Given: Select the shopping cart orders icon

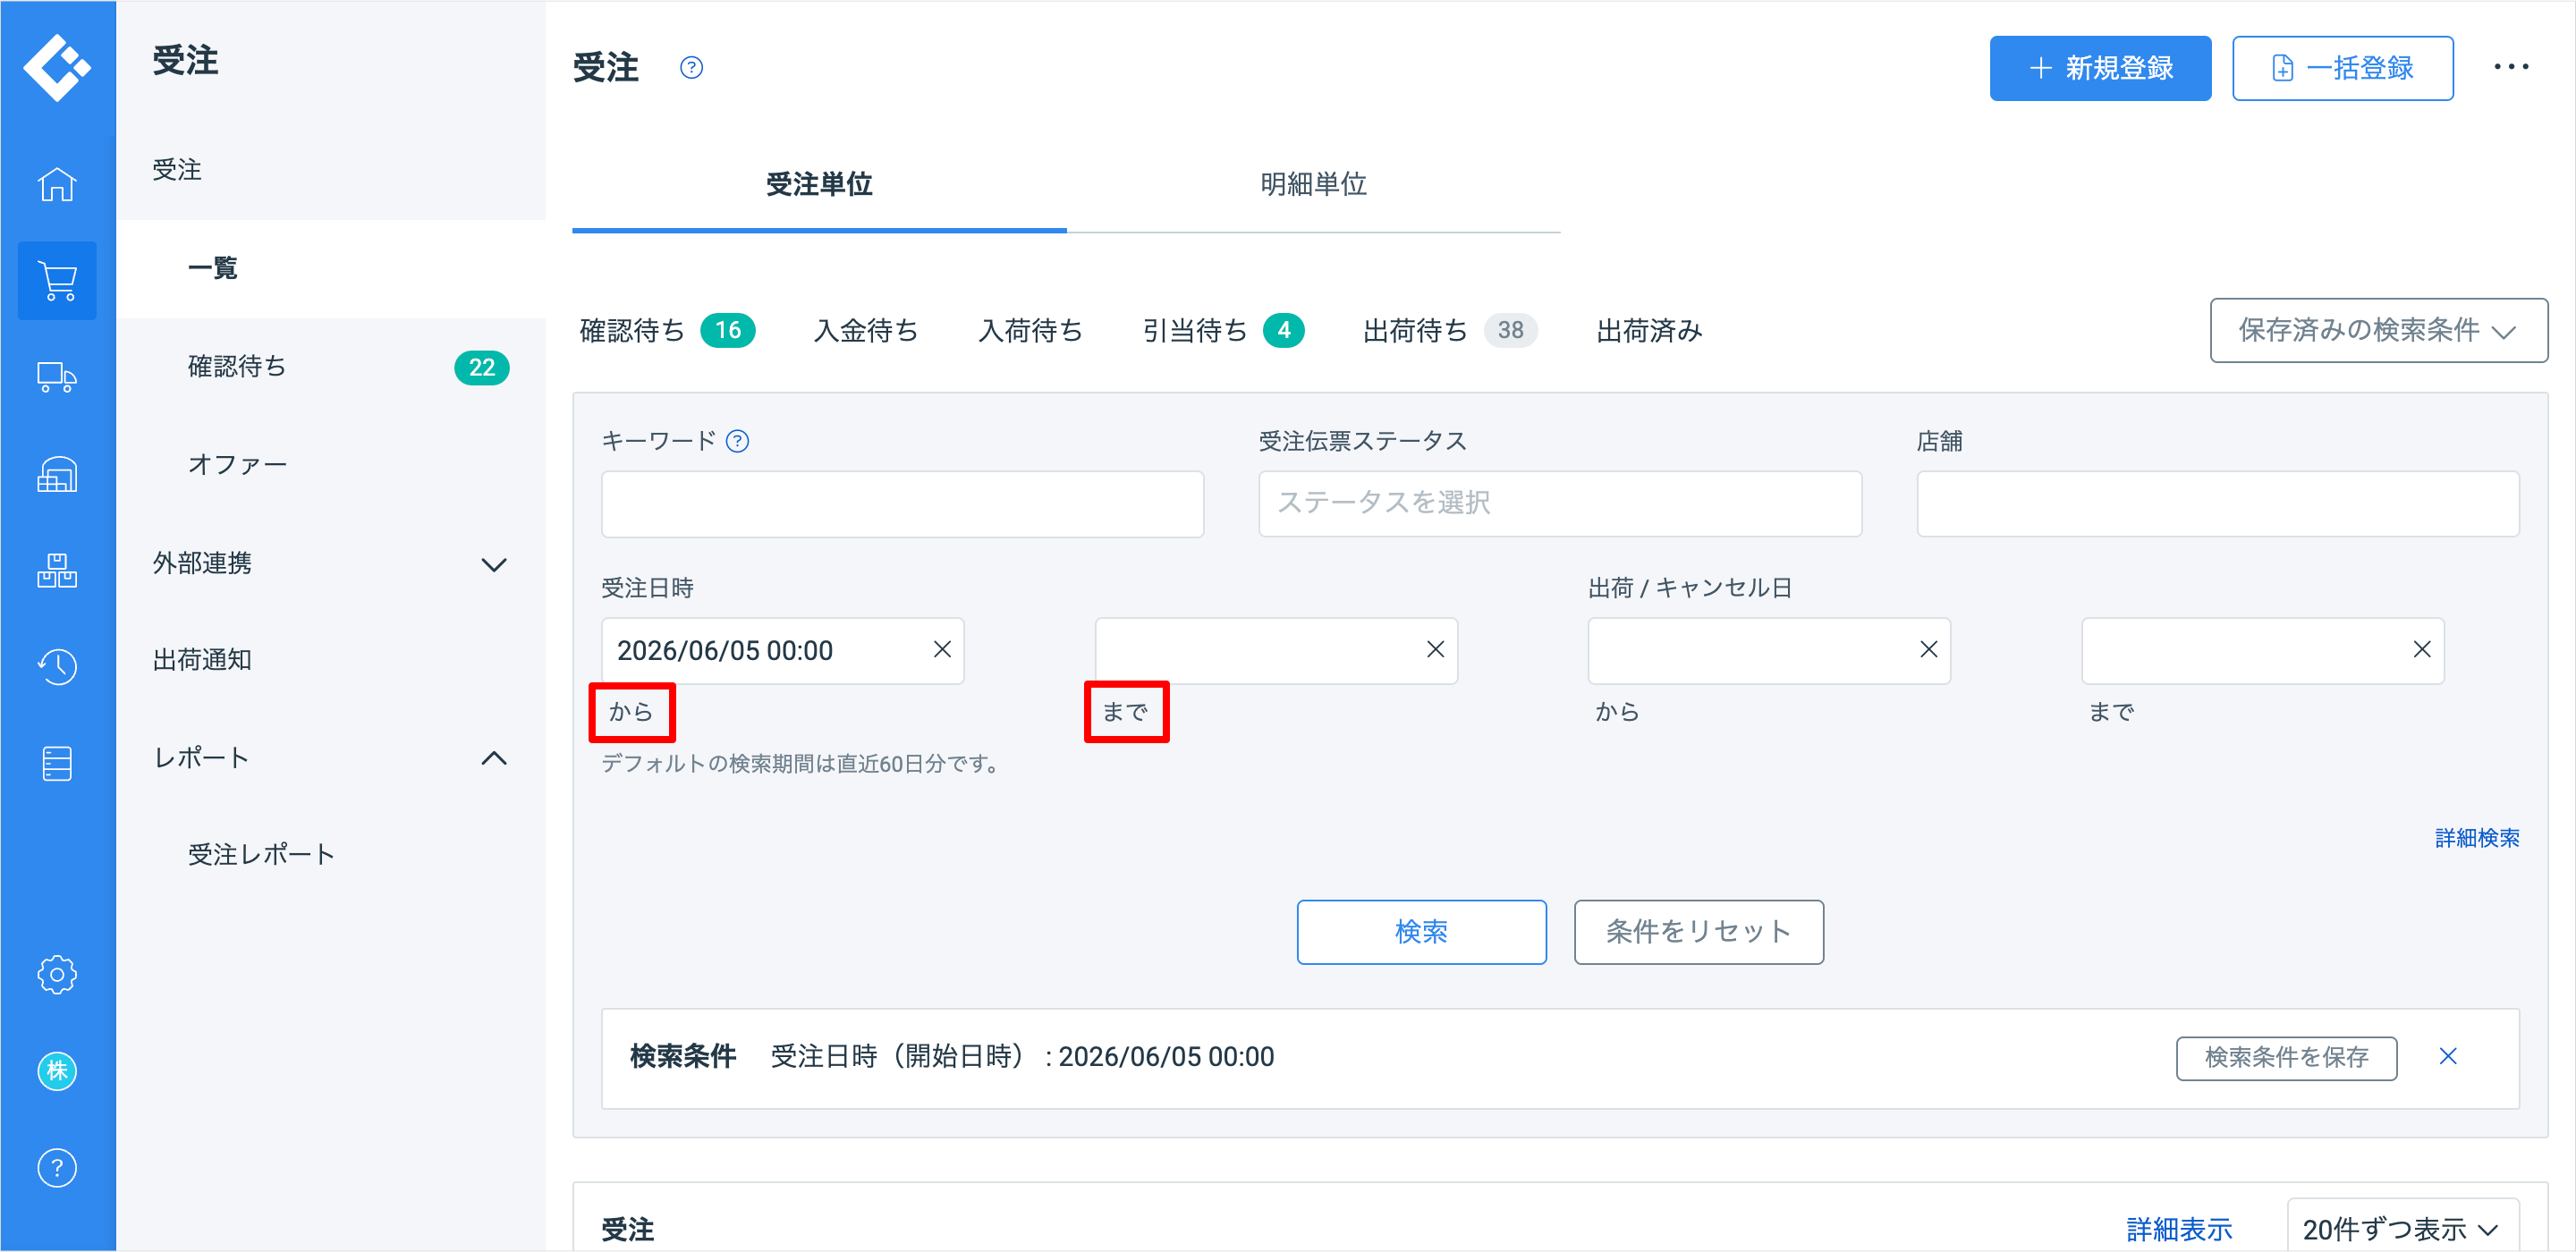Looking at the screenshot, I should click(57, 281).
